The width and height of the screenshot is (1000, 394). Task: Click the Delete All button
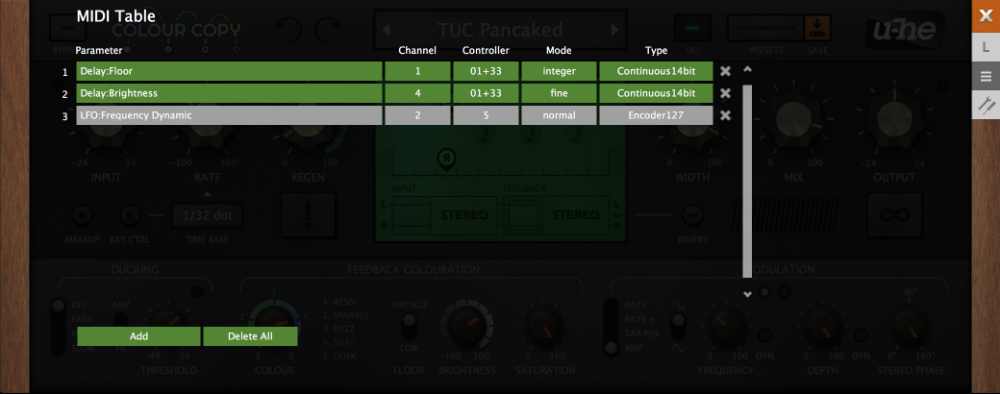click(x=250, y=336)
